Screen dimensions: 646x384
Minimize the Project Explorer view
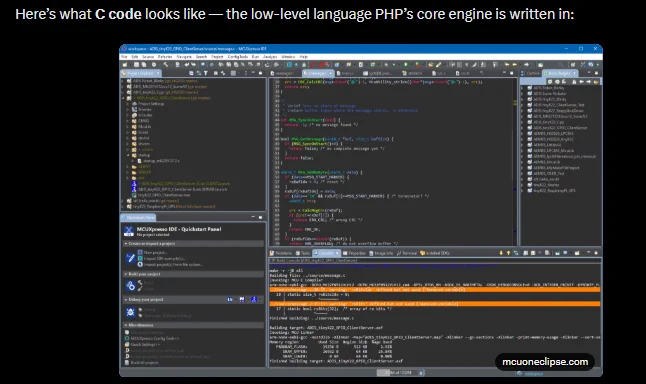click(x=253, y=73)
